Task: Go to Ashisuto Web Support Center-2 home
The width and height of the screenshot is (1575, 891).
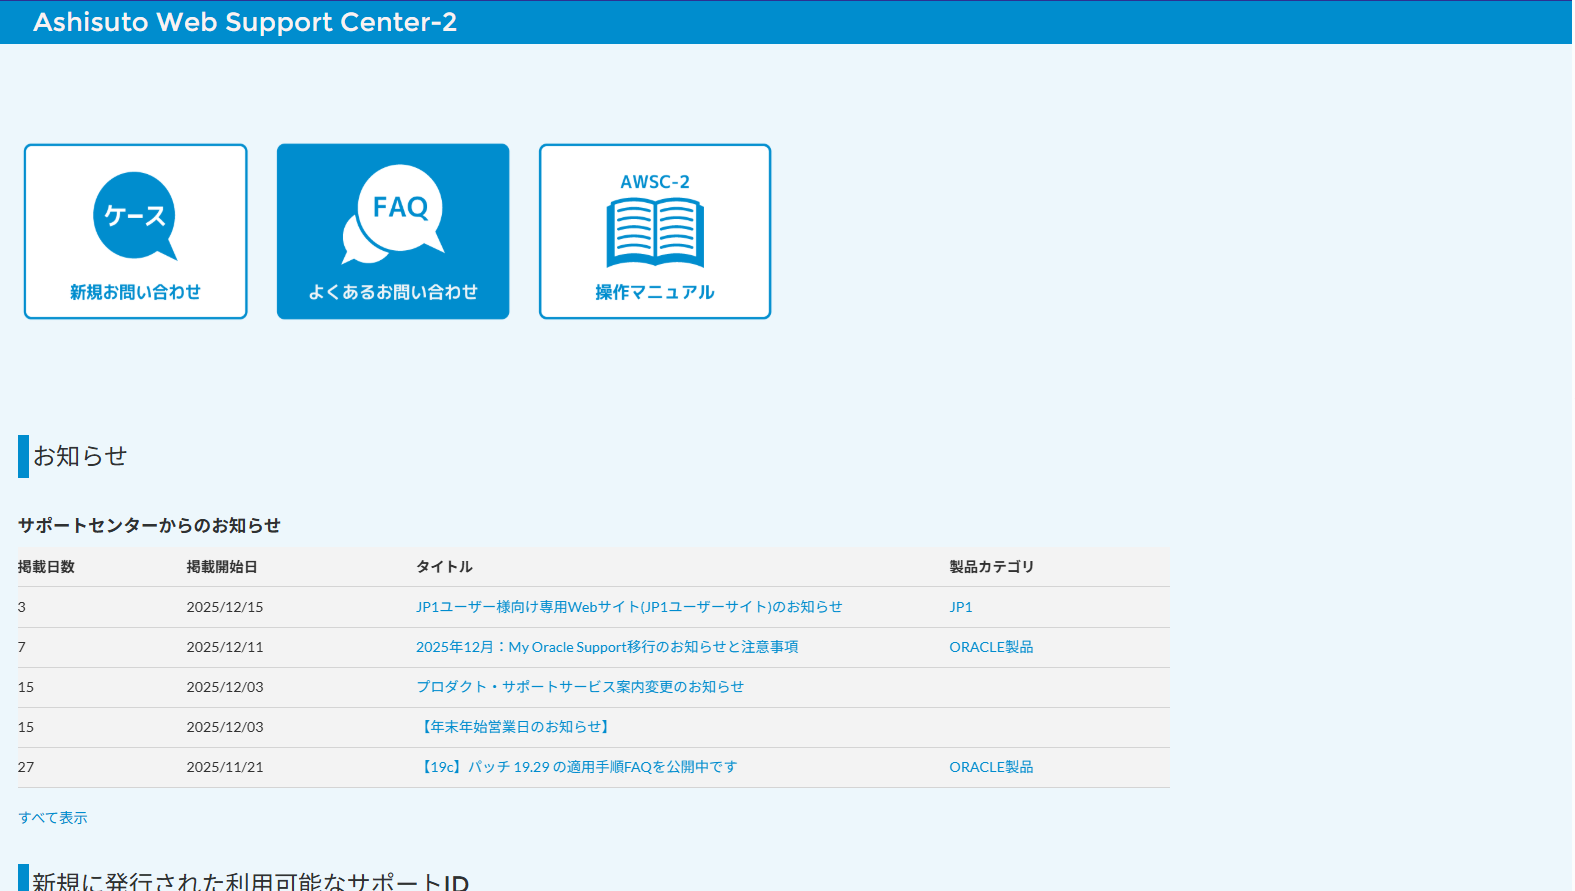Action: (245, 22)
